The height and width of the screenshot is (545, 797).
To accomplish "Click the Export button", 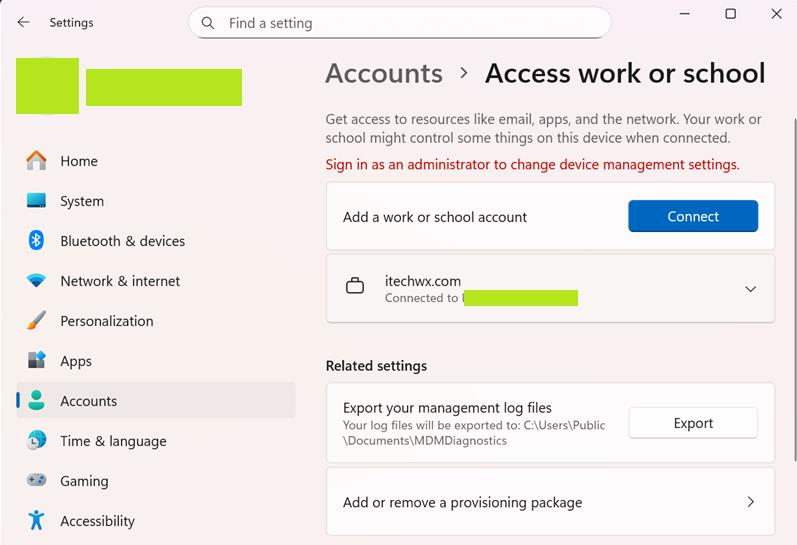I will pos(693,423).
